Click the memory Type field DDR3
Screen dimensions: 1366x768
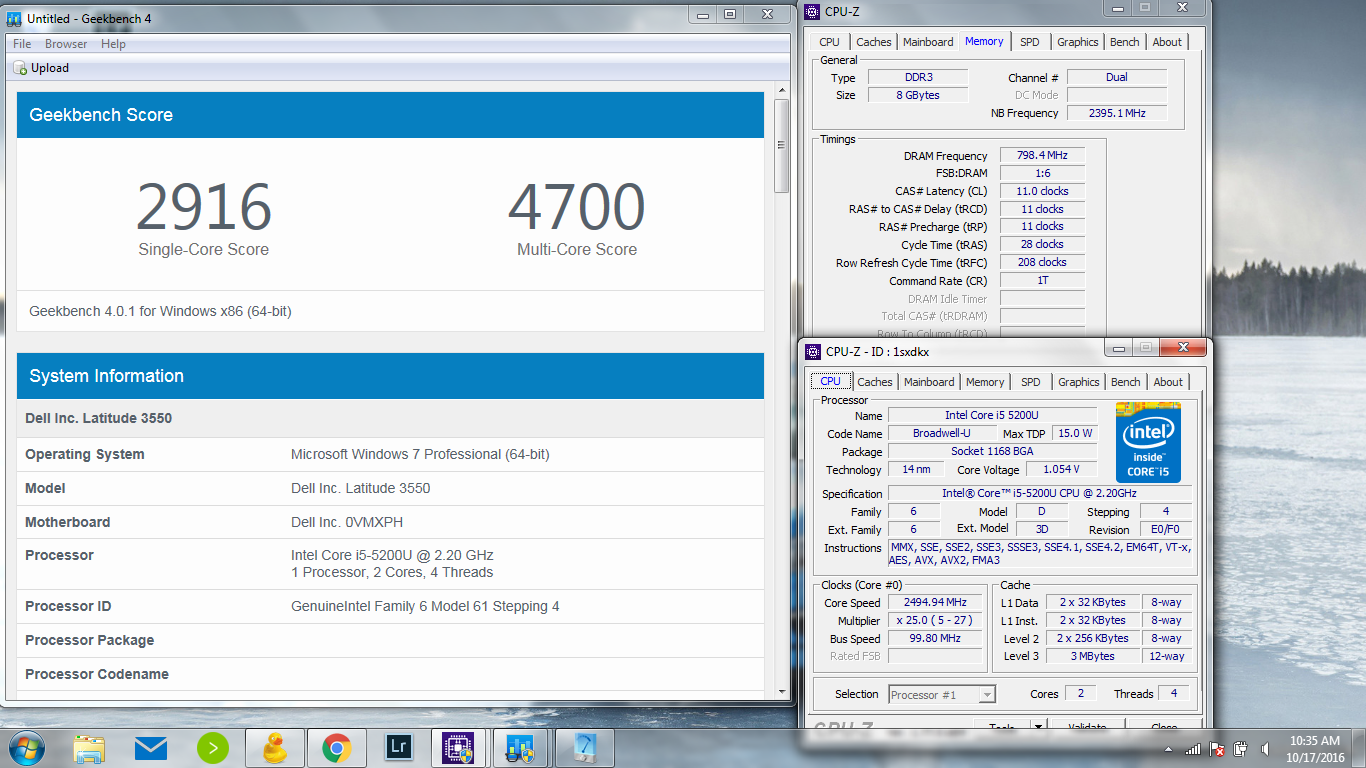(917, 77)
